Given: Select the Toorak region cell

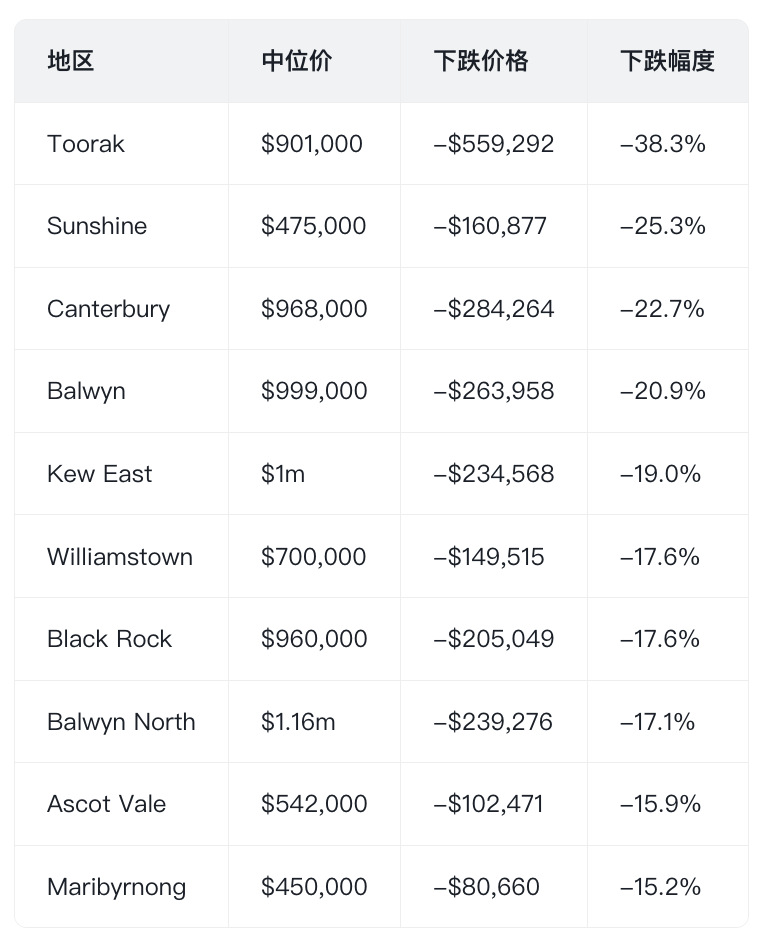Looking at the screenshot, I should pyautogui.click(x=86, y=144).
